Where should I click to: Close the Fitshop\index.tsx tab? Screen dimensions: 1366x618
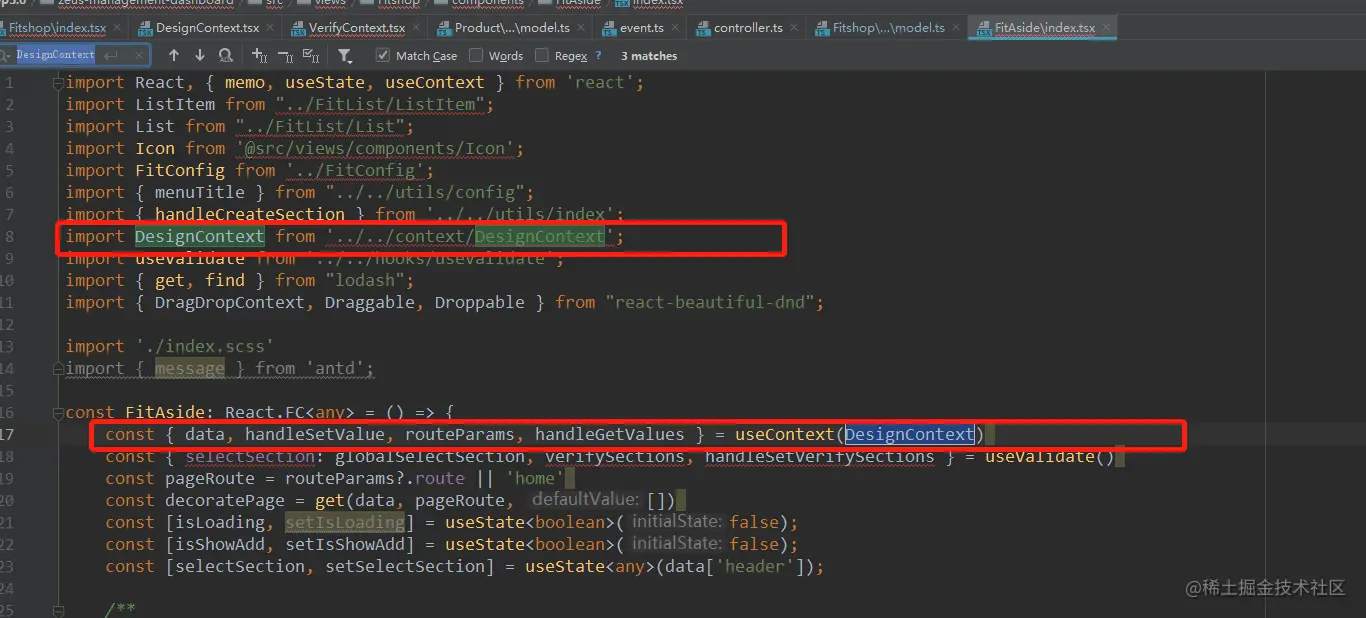118,28
